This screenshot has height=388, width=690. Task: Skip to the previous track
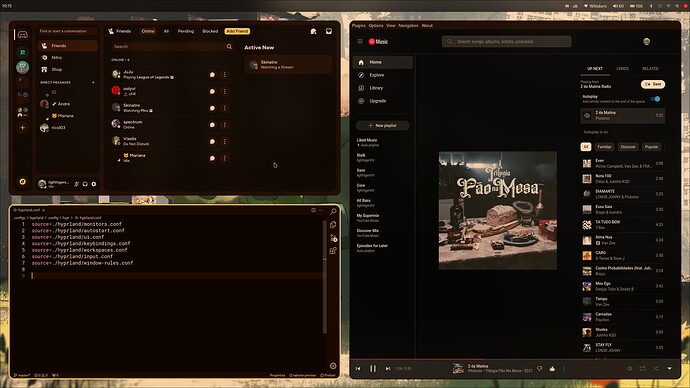coord(358,369)
